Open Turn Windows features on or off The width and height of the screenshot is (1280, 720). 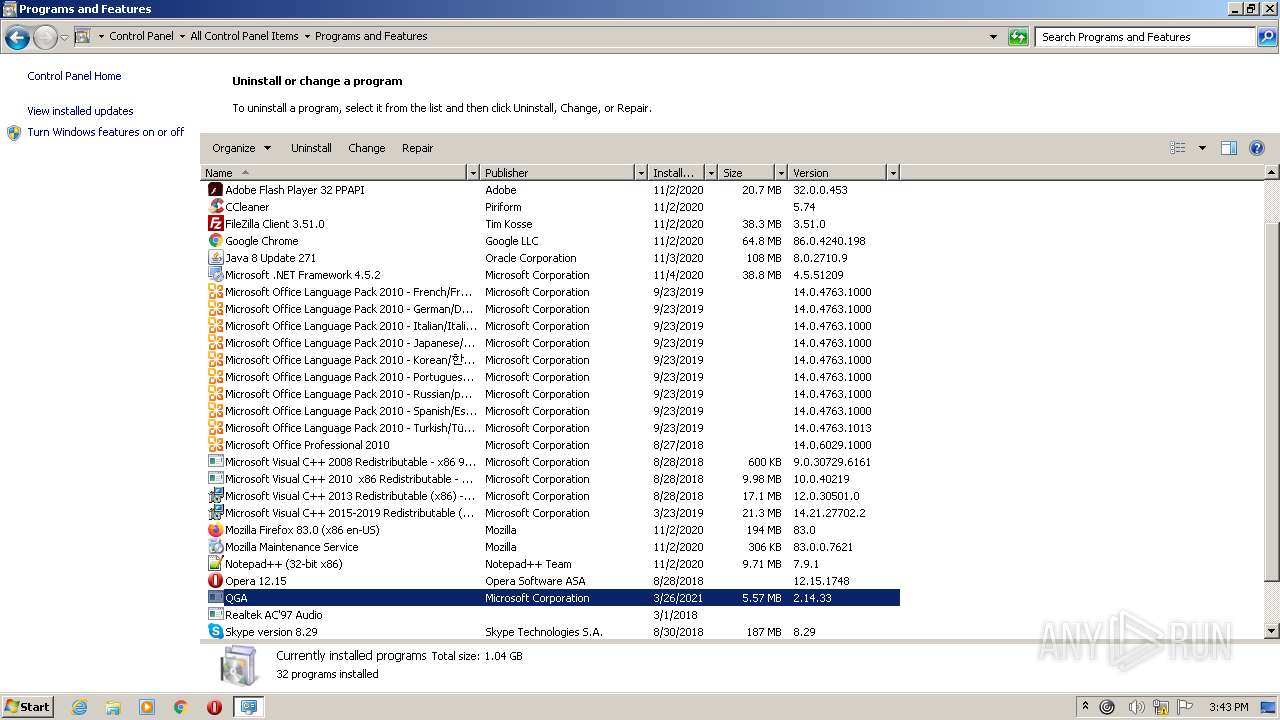[x=105, y=132]
